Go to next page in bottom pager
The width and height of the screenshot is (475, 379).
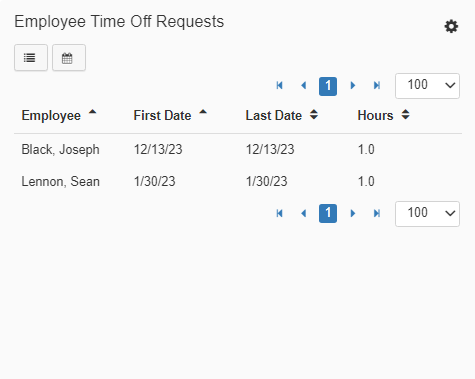(353, 213)
